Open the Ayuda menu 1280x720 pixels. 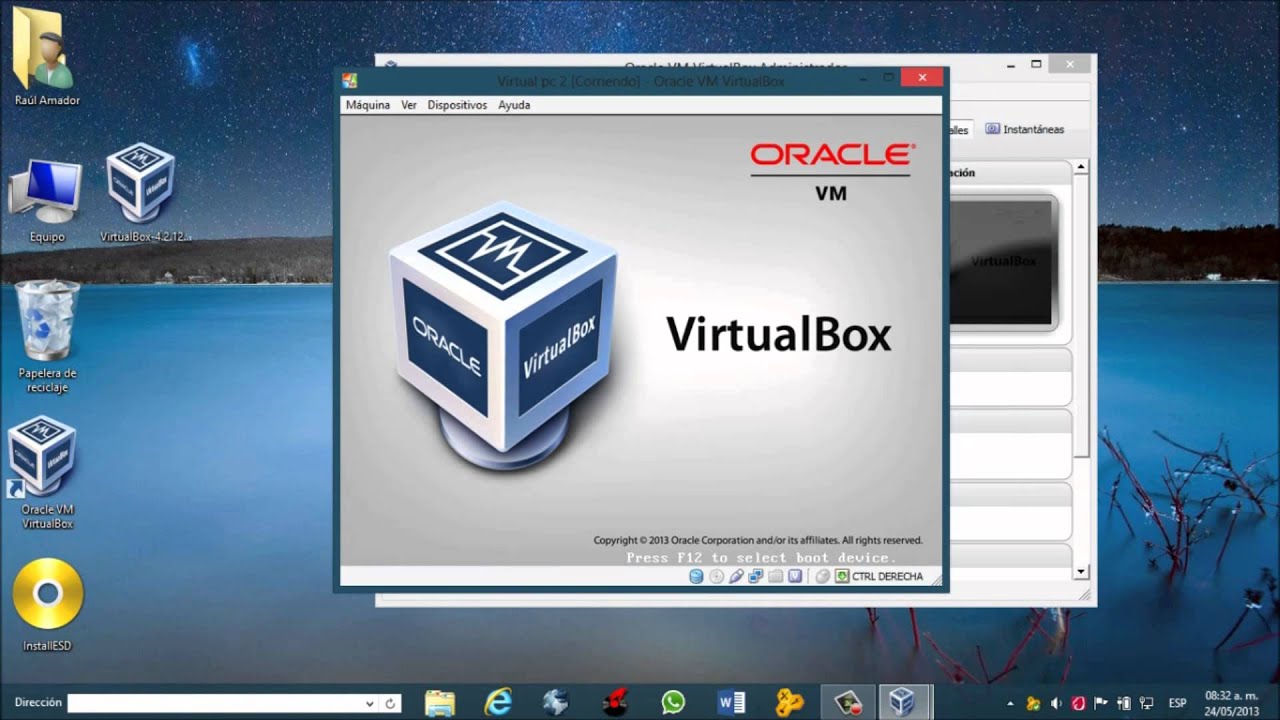click(x=514, y=105)
